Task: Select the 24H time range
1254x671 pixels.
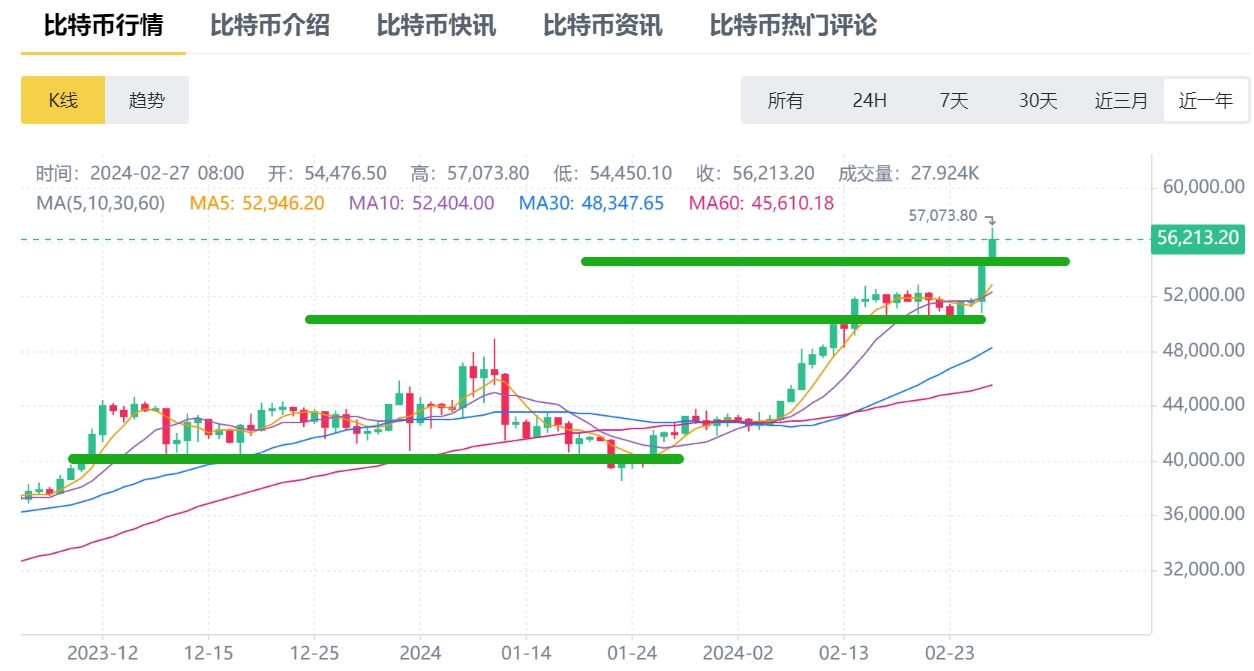Action: pyautogui.click(x=869, y=100)
